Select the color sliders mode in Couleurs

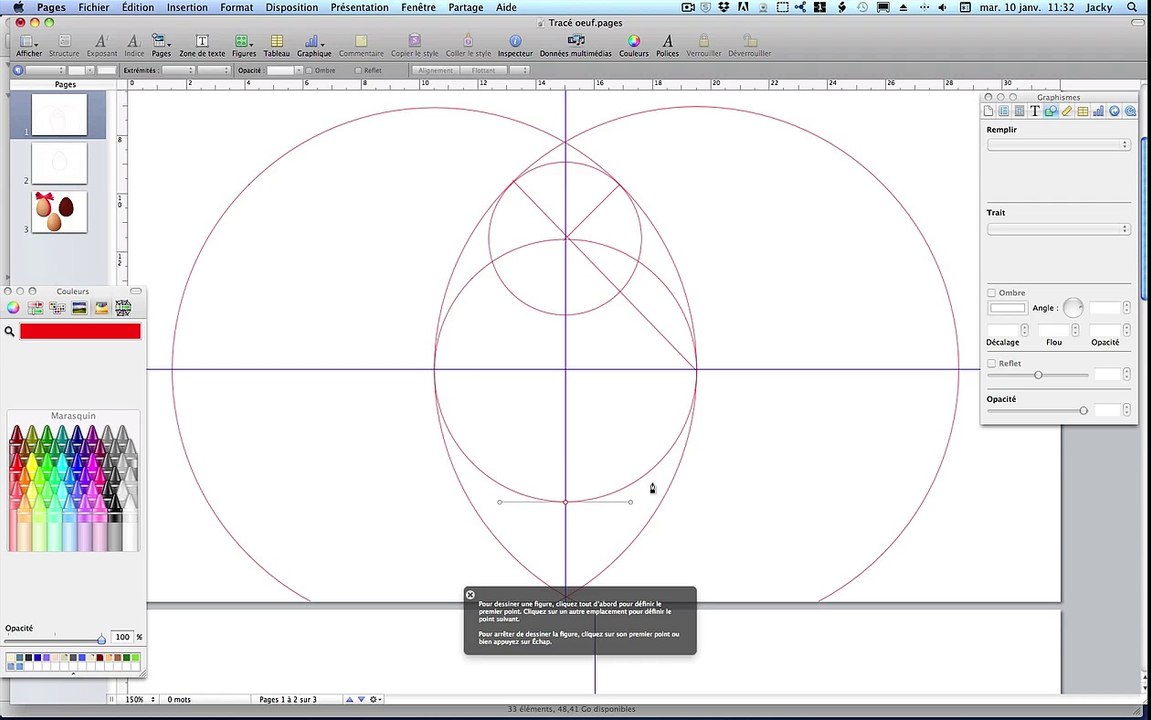coord(35,308)
